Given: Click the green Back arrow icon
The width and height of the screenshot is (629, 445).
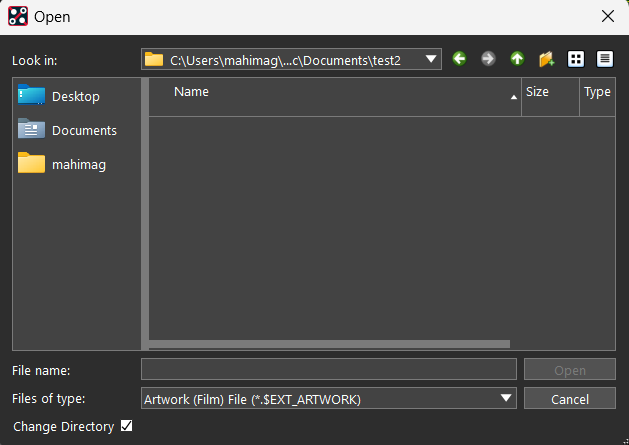Looking at the screenshot, I should click(459, 59).
